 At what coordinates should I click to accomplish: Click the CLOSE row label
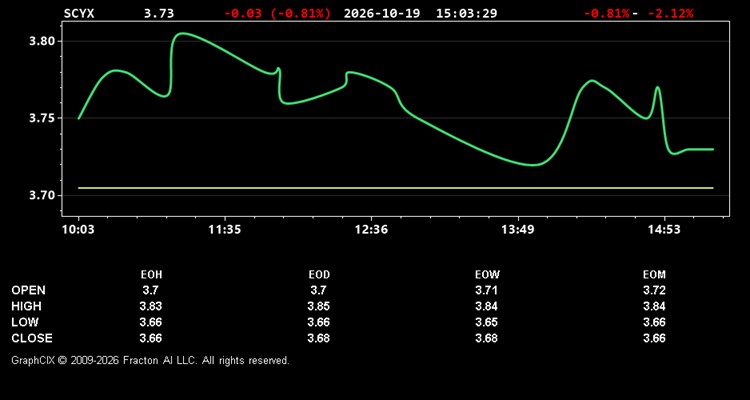click(x=32, y=338)
